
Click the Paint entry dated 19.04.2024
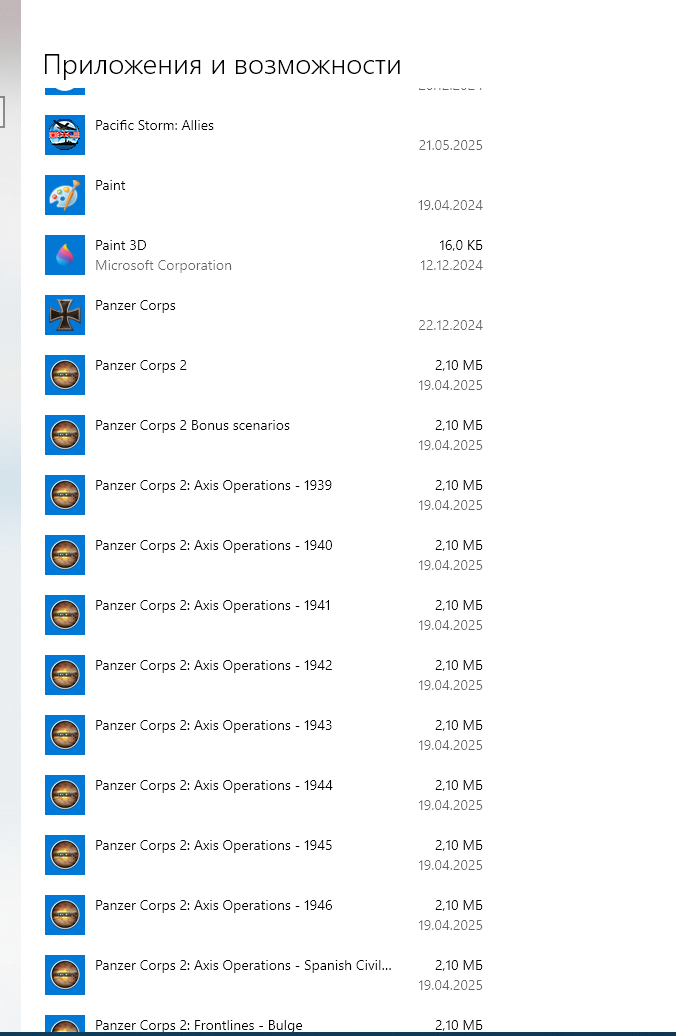(264, 195)
